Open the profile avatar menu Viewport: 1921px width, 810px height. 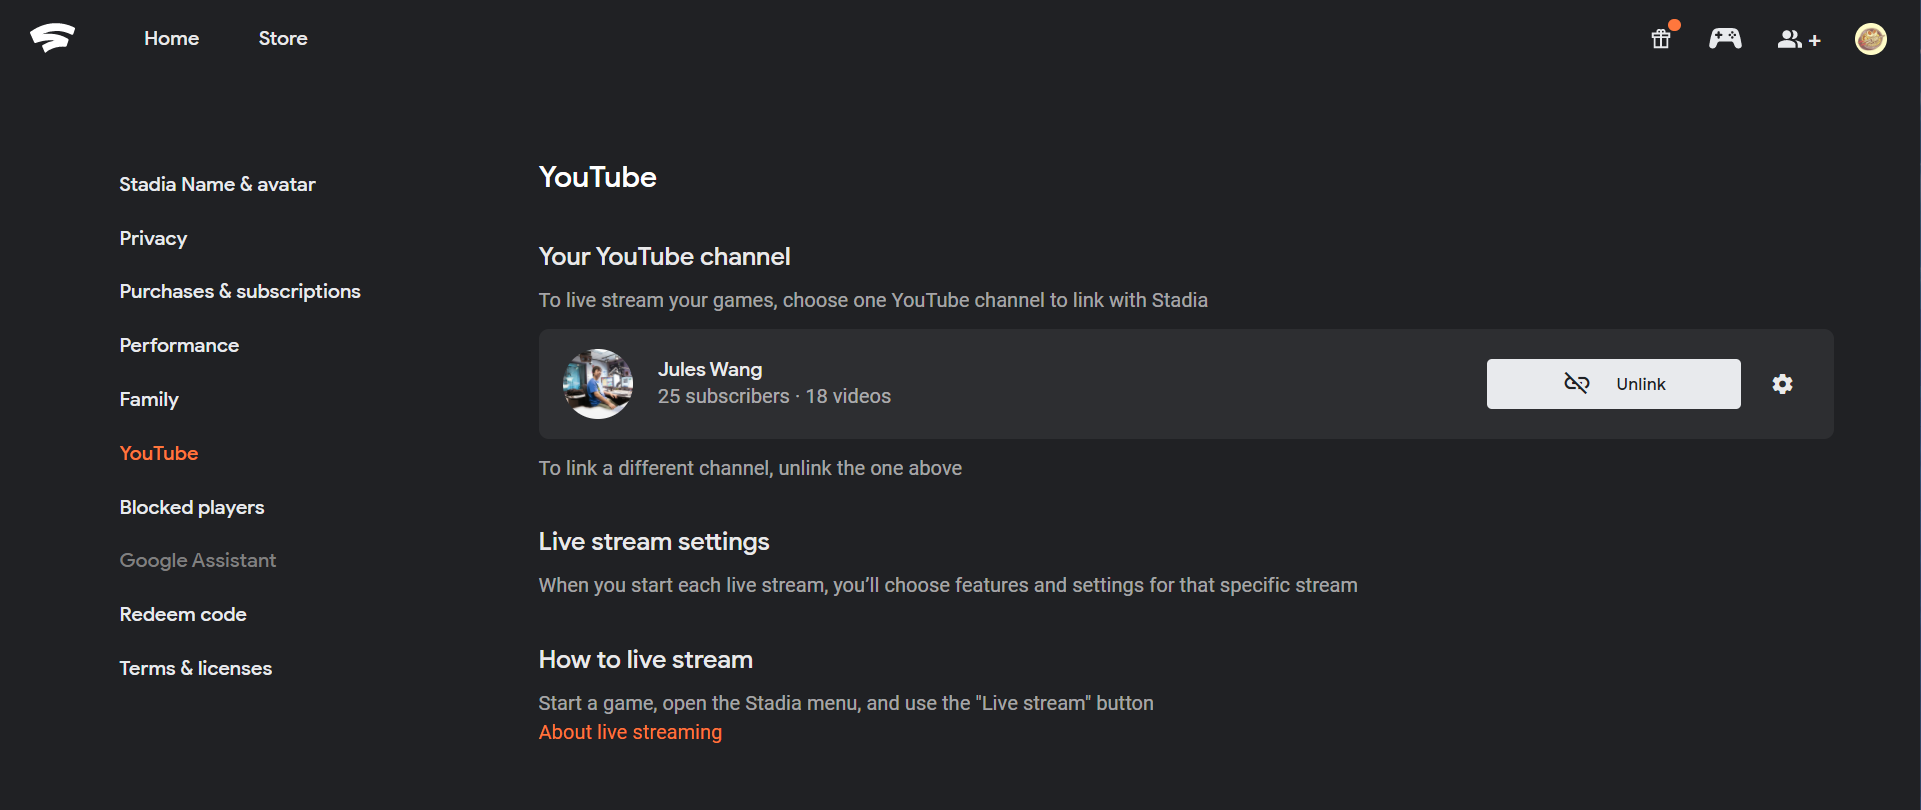pos(1870,39)
